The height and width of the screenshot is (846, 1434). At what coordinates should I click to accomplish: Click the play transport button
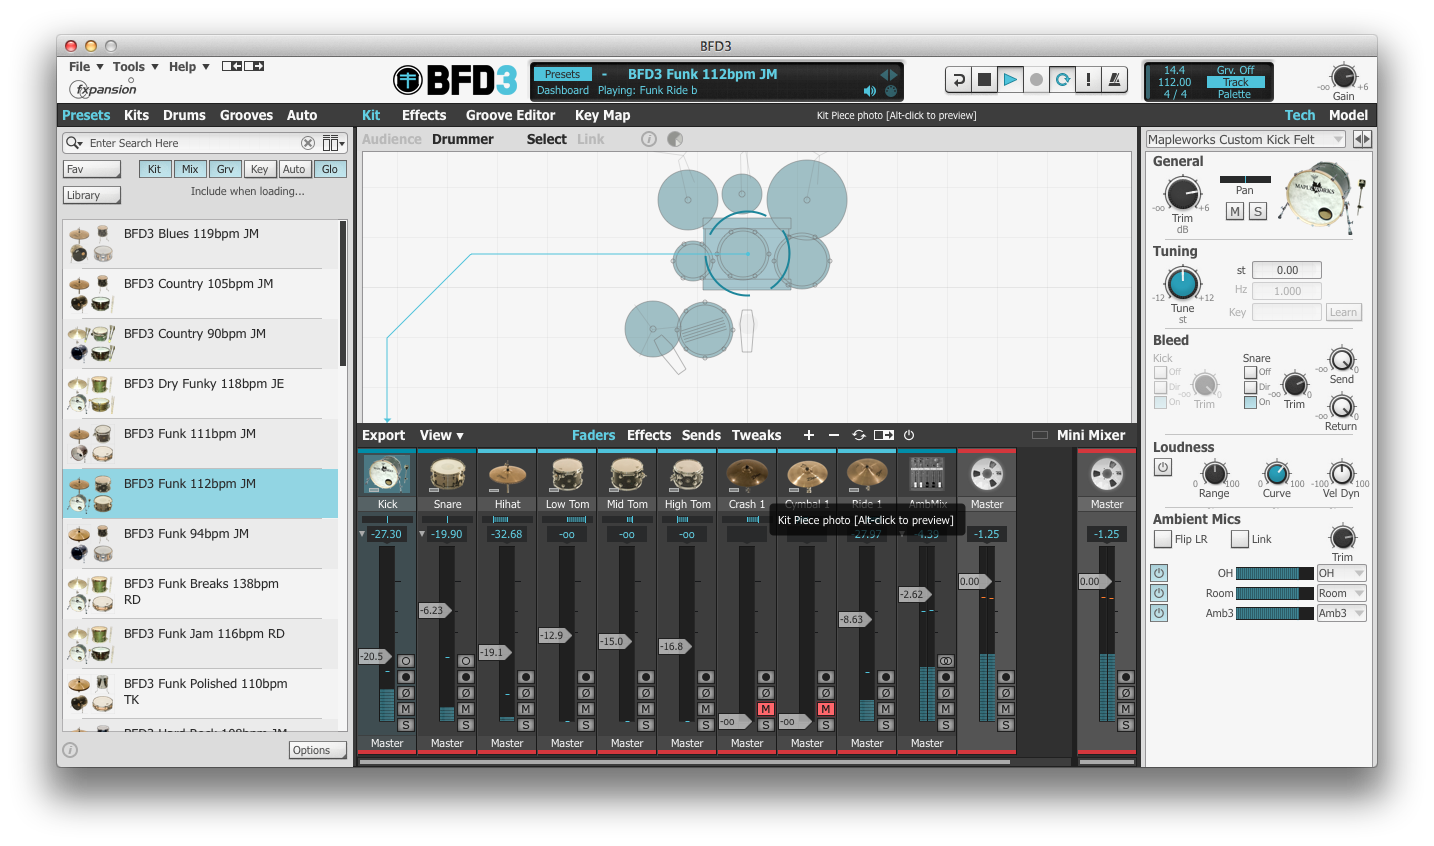[1010, 80]
